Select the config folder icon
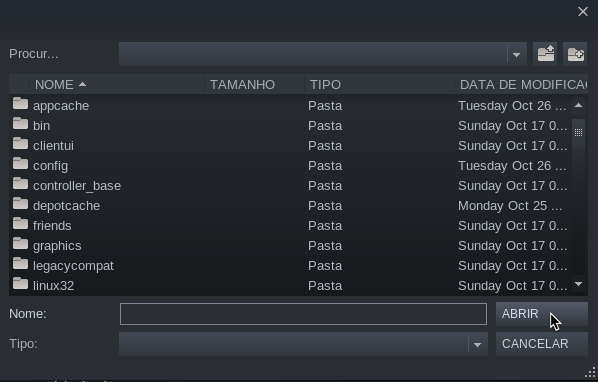Viewport: 598px width, 382px height. tap(20, 164)
